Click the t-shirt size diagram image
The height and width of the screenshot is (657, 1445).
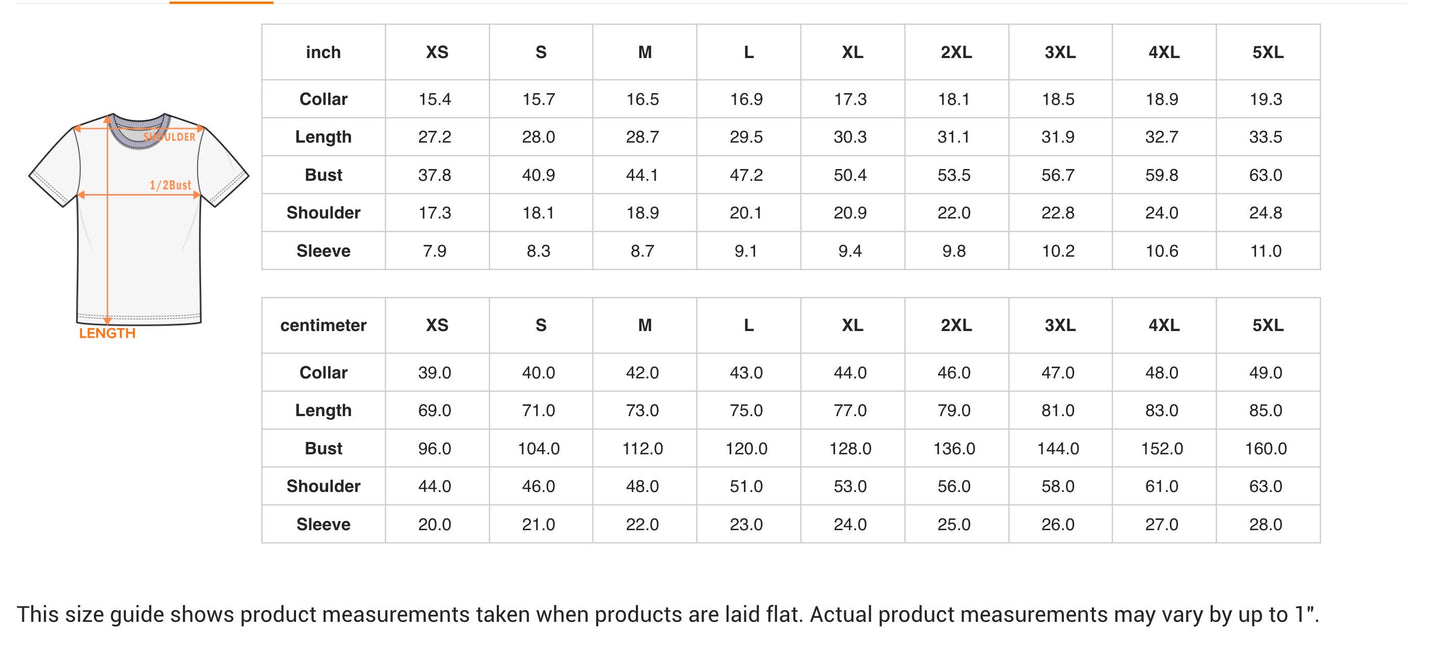click(x=138, y=220)
